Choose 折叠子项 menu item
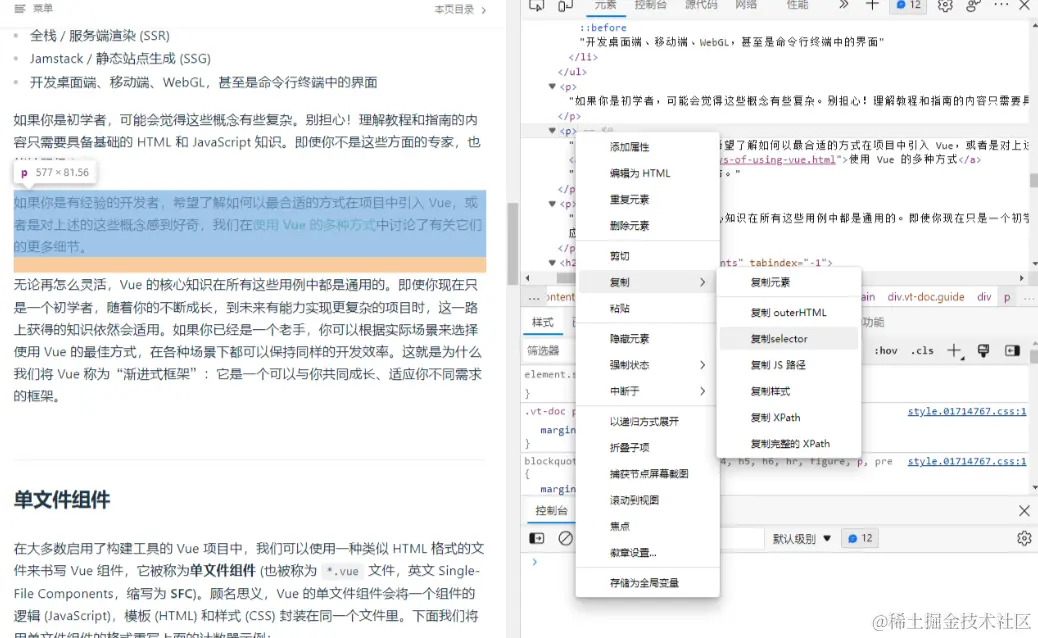Viewport: 1038px width, 638px height. [x=647, y=448]
